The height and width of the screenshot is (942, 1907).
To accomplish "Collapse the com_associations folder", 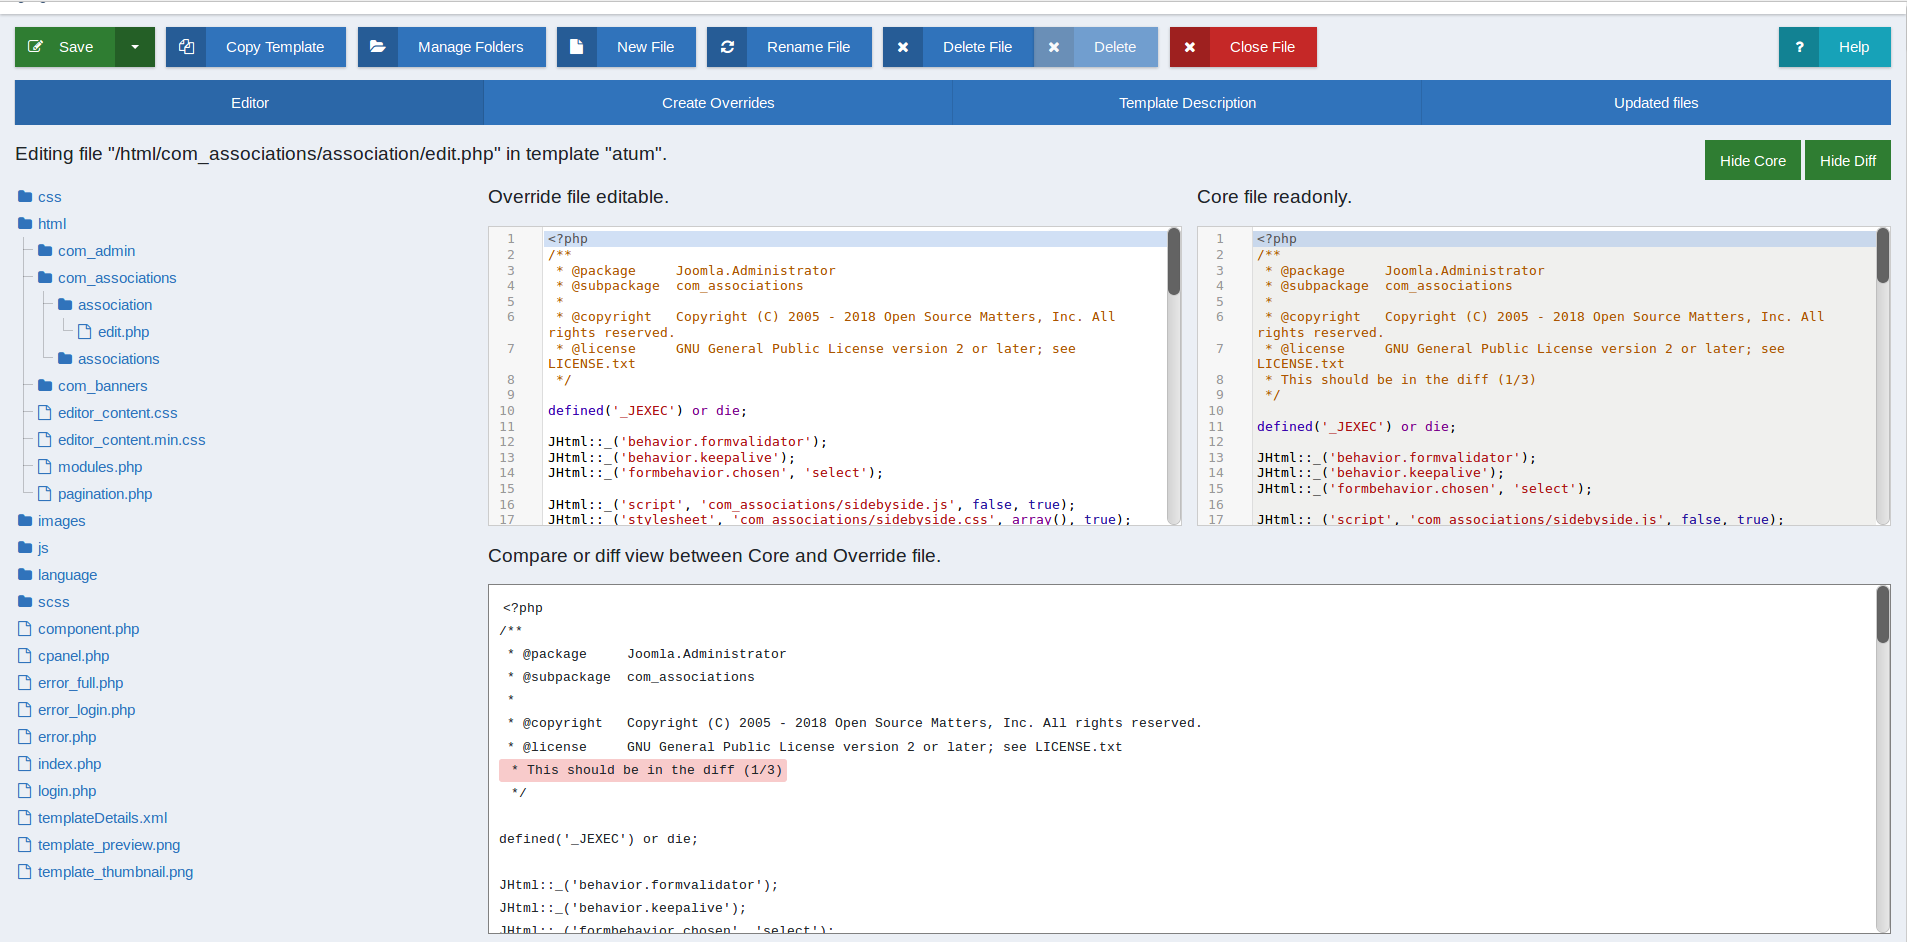I will point(107,278).
